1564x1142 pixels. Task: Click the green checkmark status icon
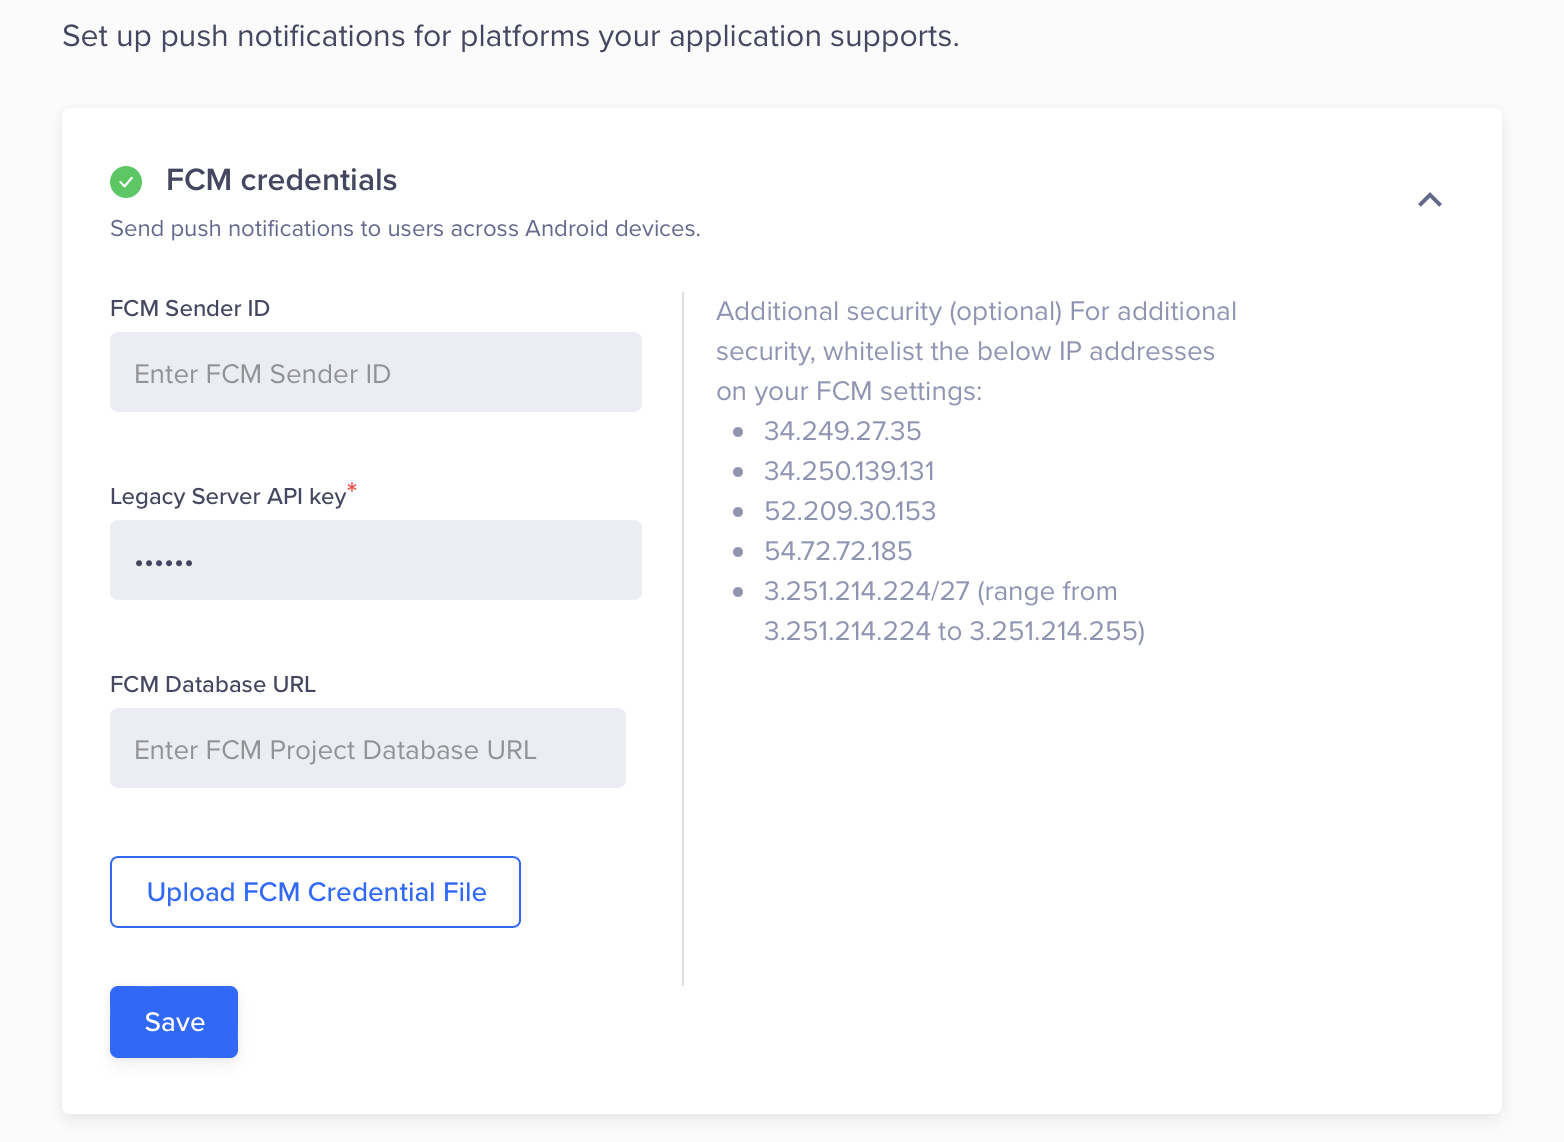coord(126,182)
